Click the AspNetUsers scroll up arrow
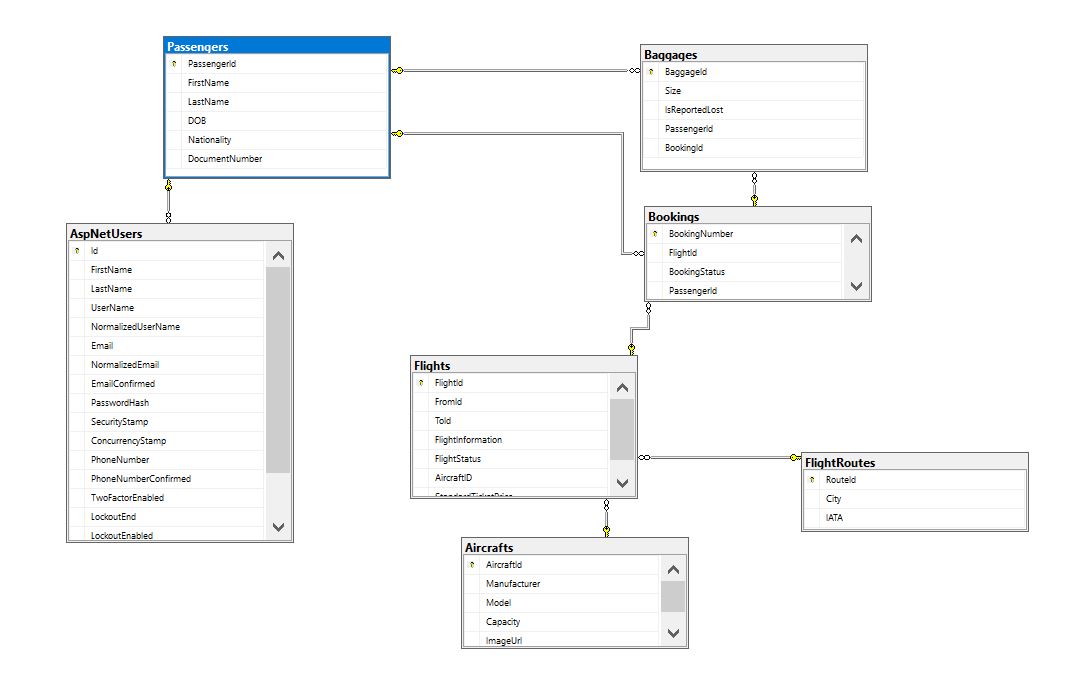This screenshot has height=690, width=1074. click(x=278, y=256)
